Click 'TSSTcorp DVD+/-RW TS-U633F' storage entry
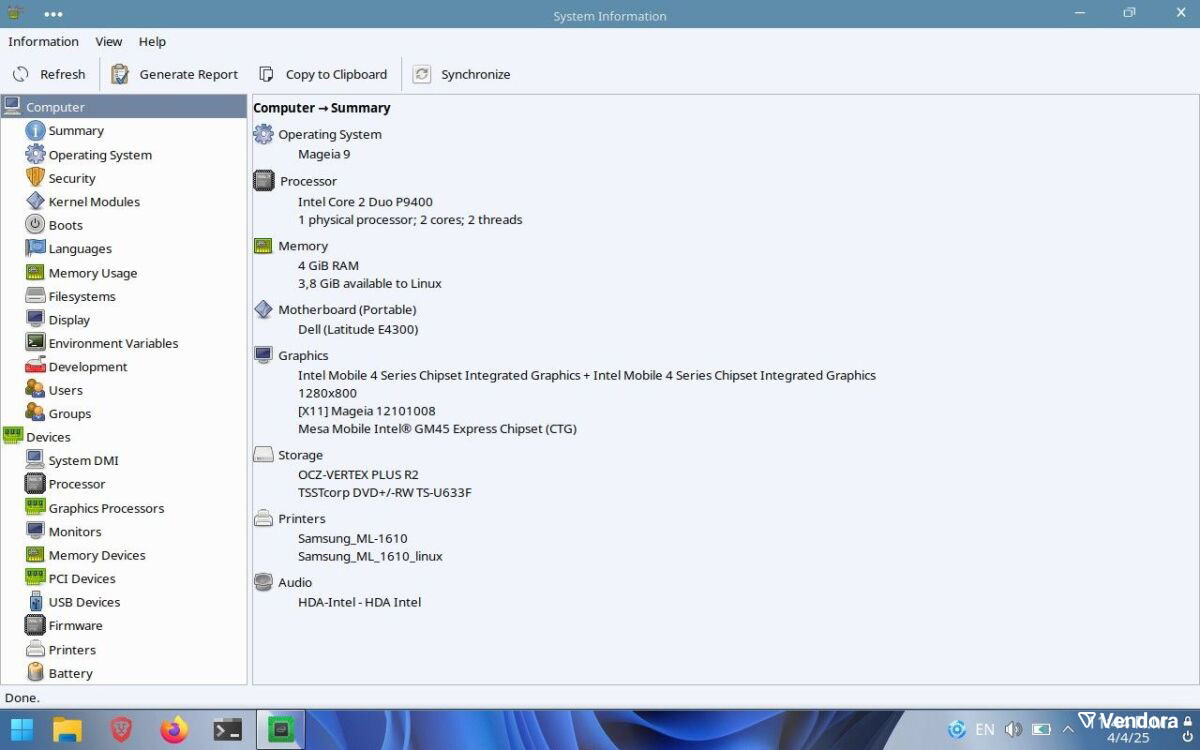Viewport: 1200px width, 750px height. point(385,493)
